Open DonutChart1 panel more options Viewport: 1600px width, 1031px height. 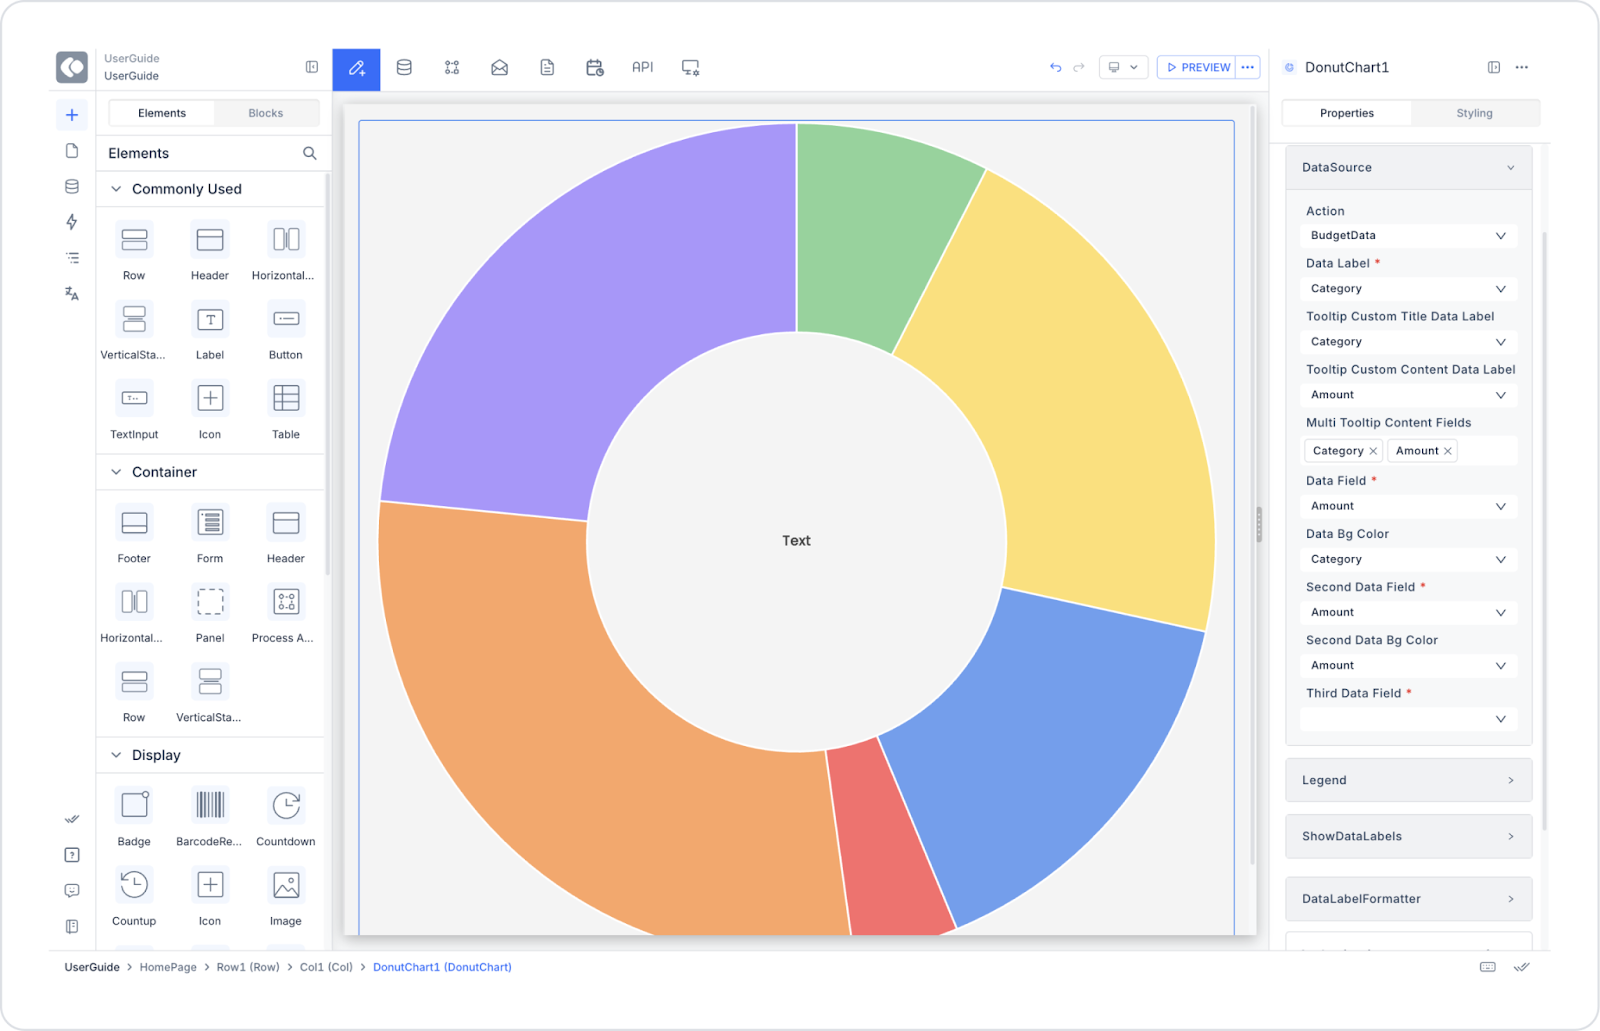click(x=1521, y=67)
